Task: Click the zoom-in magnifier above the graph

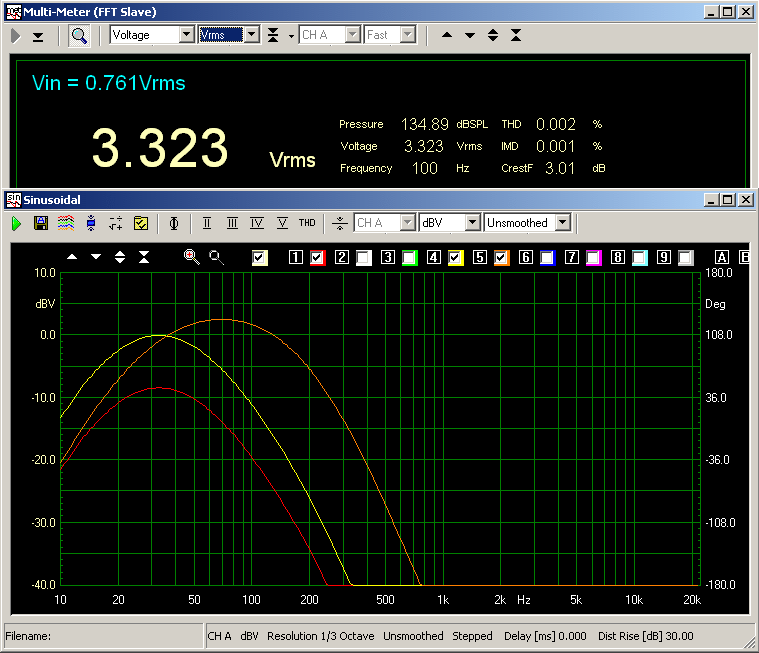Action: (x=191, y=257)
